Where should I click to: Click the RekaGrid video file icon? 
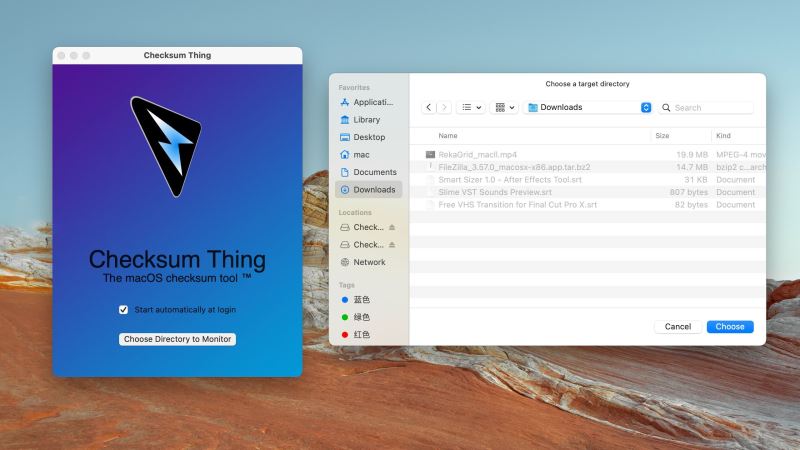[x=430, y=155]
